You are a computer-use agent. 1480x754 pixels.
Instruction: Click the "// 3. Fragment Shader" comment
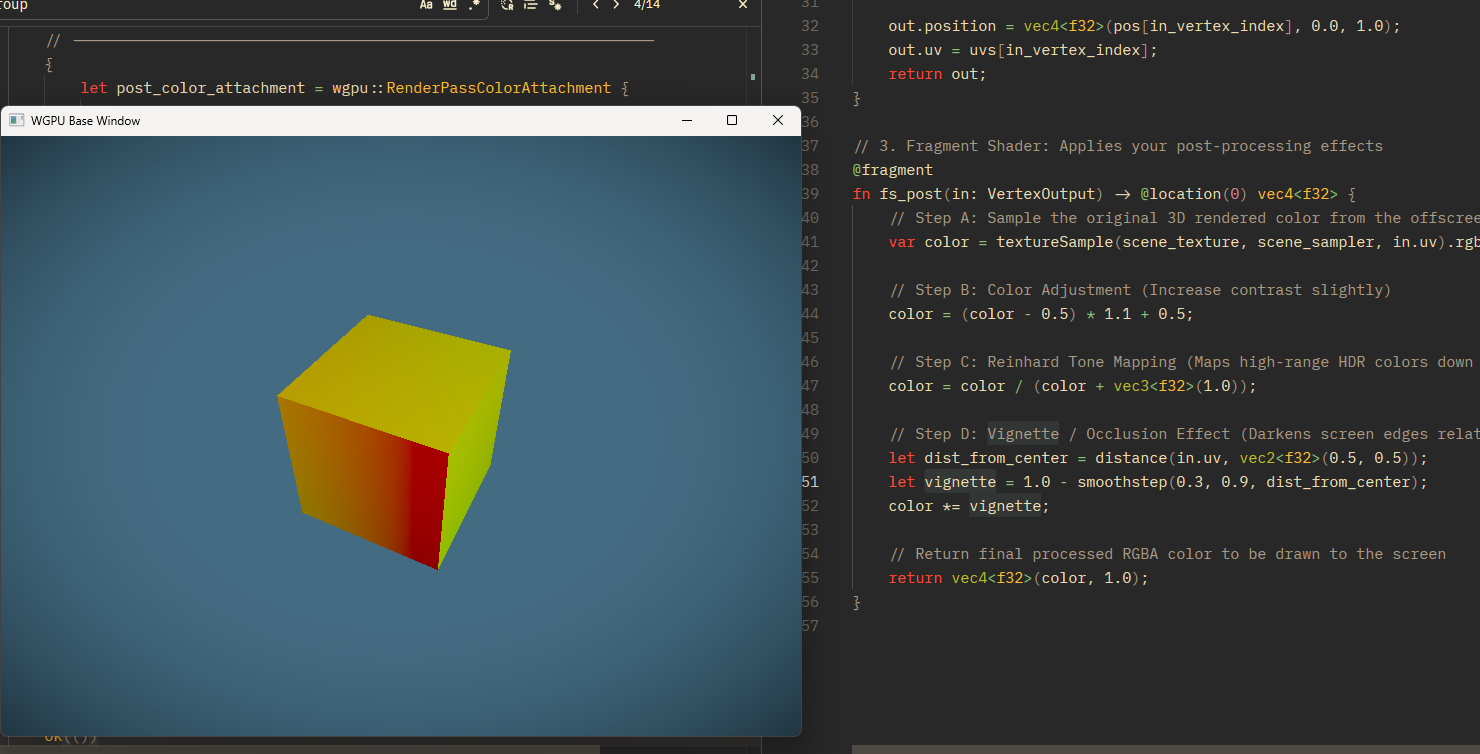(1118, 146)
